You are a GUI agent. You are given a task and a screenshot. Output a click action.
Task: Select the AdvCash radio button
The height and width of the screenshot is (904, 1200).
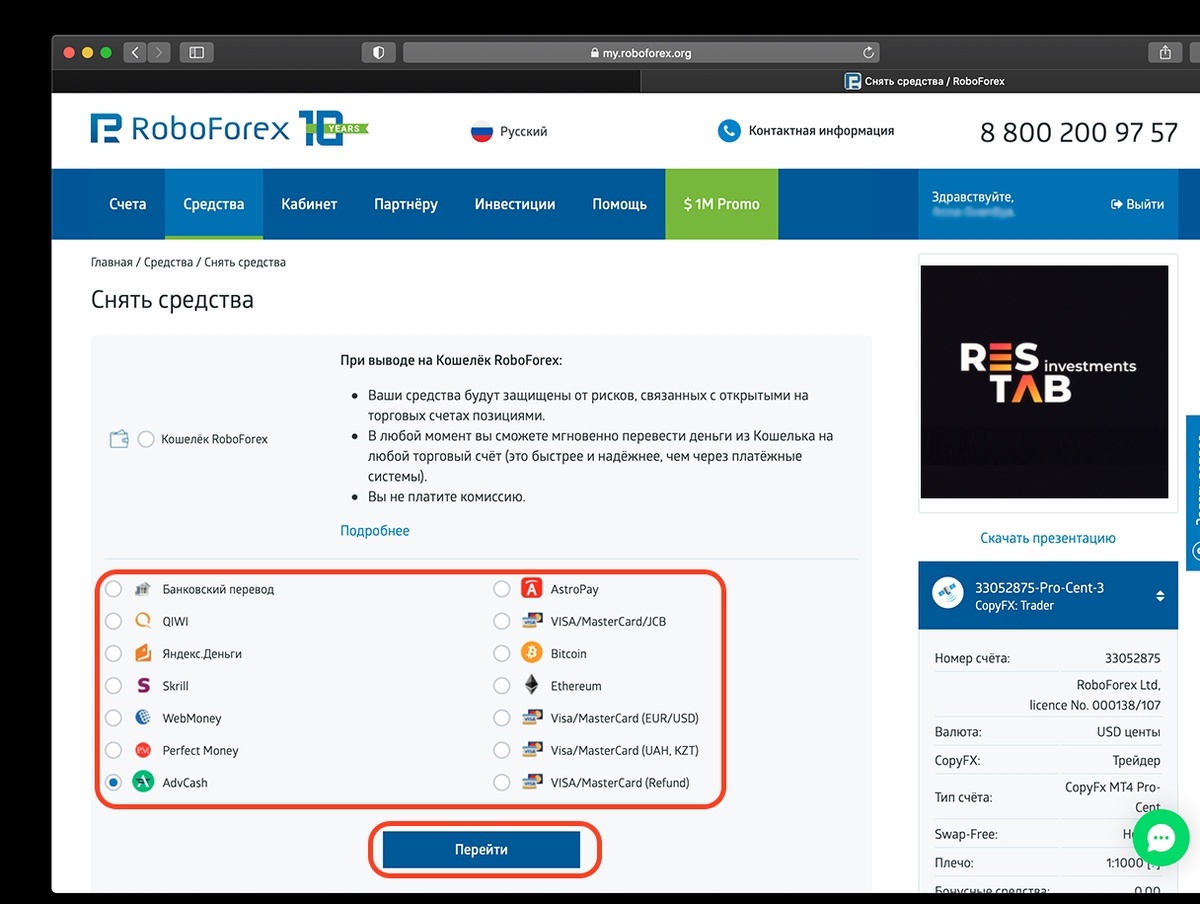114,782
